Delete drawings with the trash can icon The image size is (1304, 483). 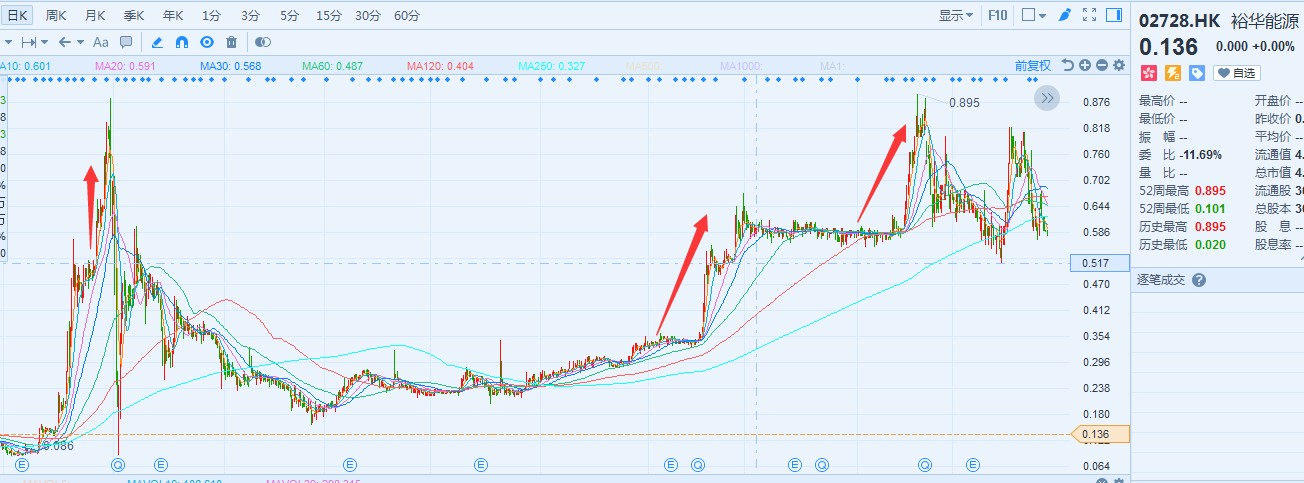pos(232,42)
